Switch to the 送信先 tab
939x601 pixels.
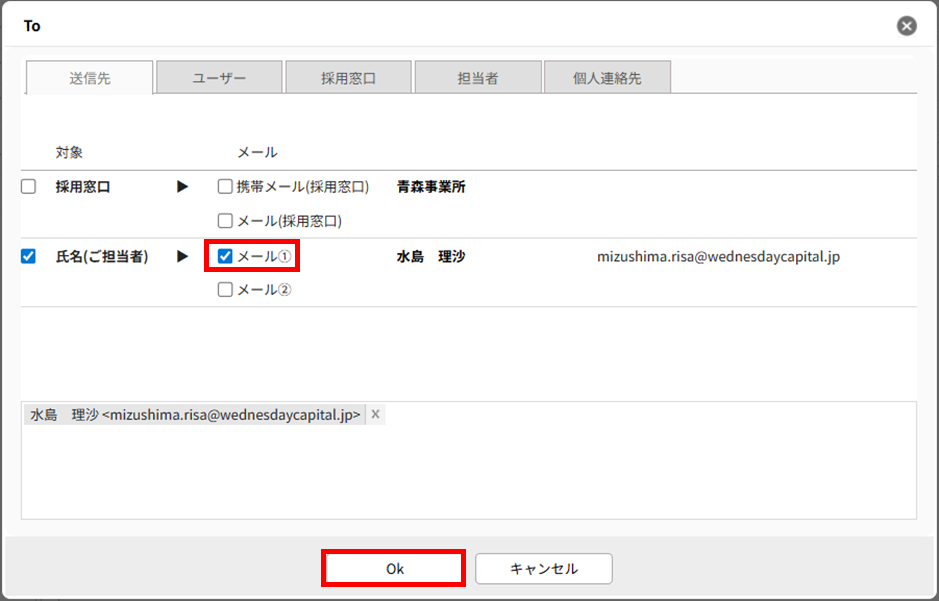89,77
